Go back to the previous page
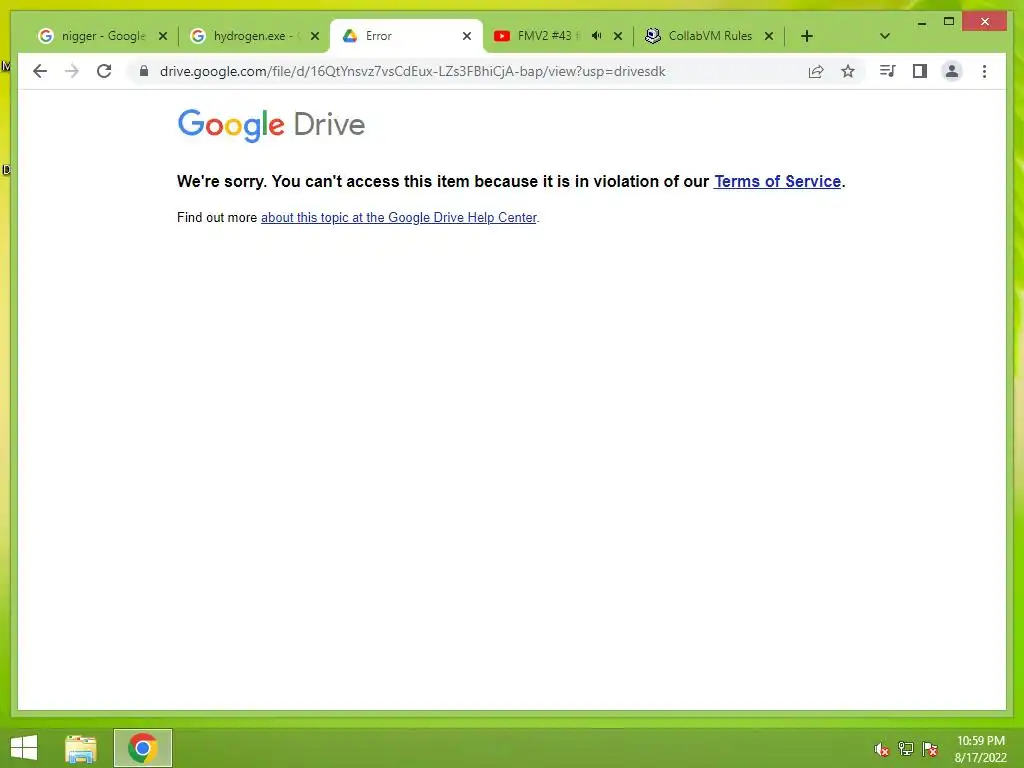Viewport: 1024px width, 768px height. click(40, 71)
